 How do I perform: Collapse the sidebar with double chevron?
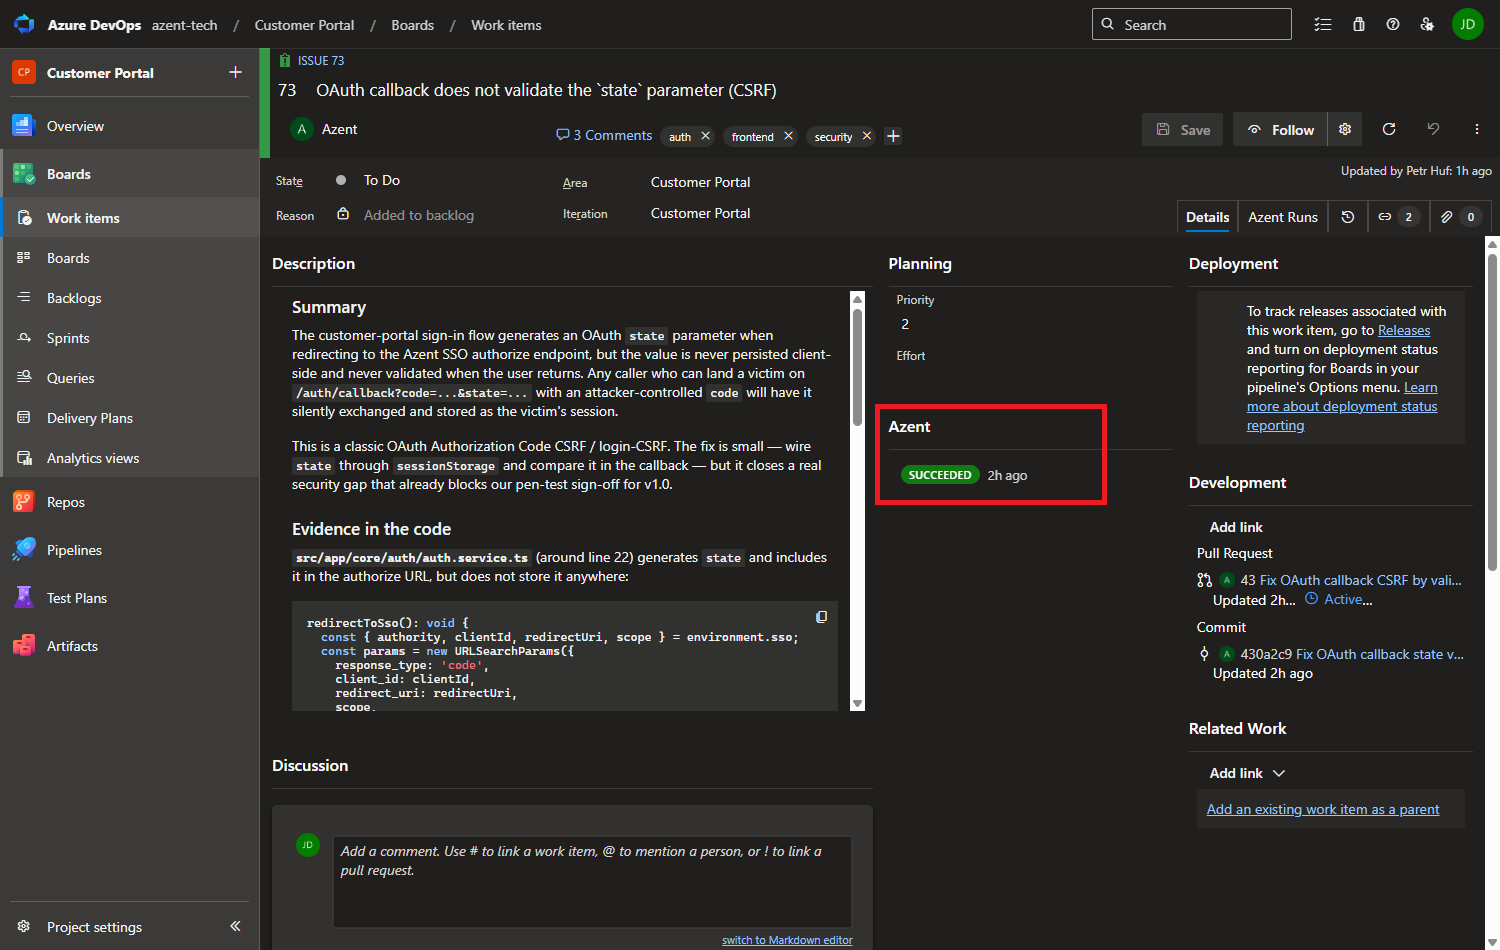click(235, 926)
